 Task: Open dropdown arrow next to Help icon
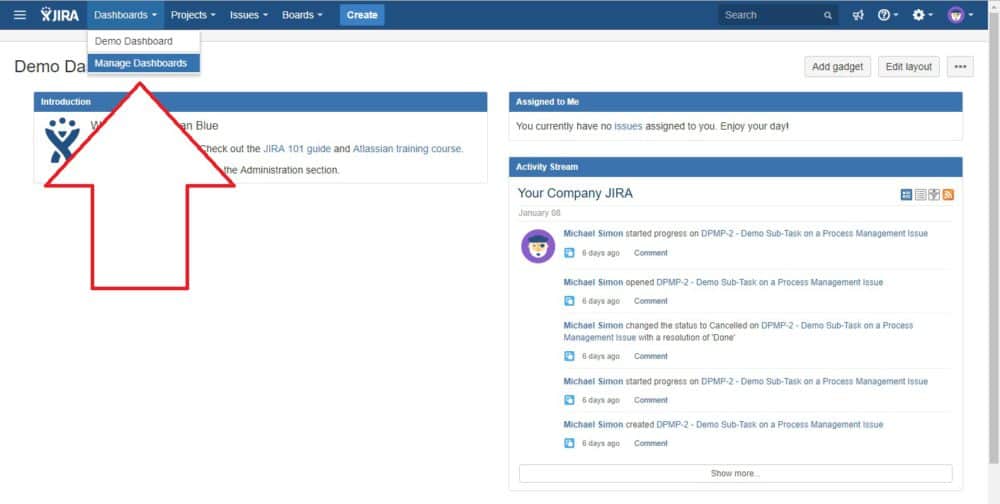896,15
